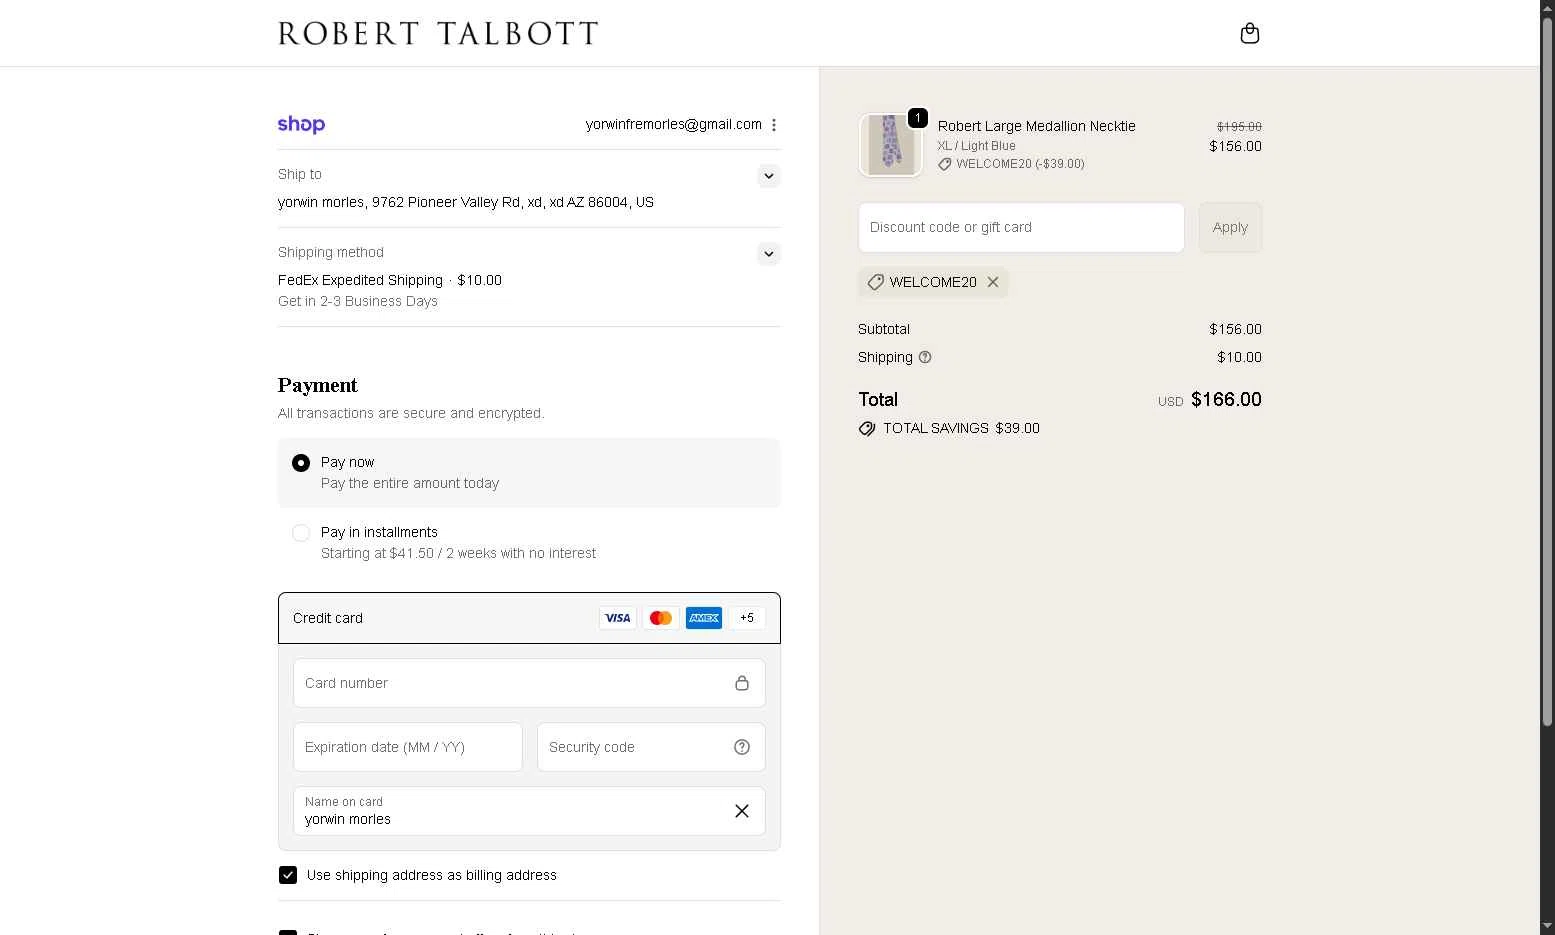Viewport: 1555px width, 935px height.
Task: Click the lock icon in Card number
Action: 742,683
